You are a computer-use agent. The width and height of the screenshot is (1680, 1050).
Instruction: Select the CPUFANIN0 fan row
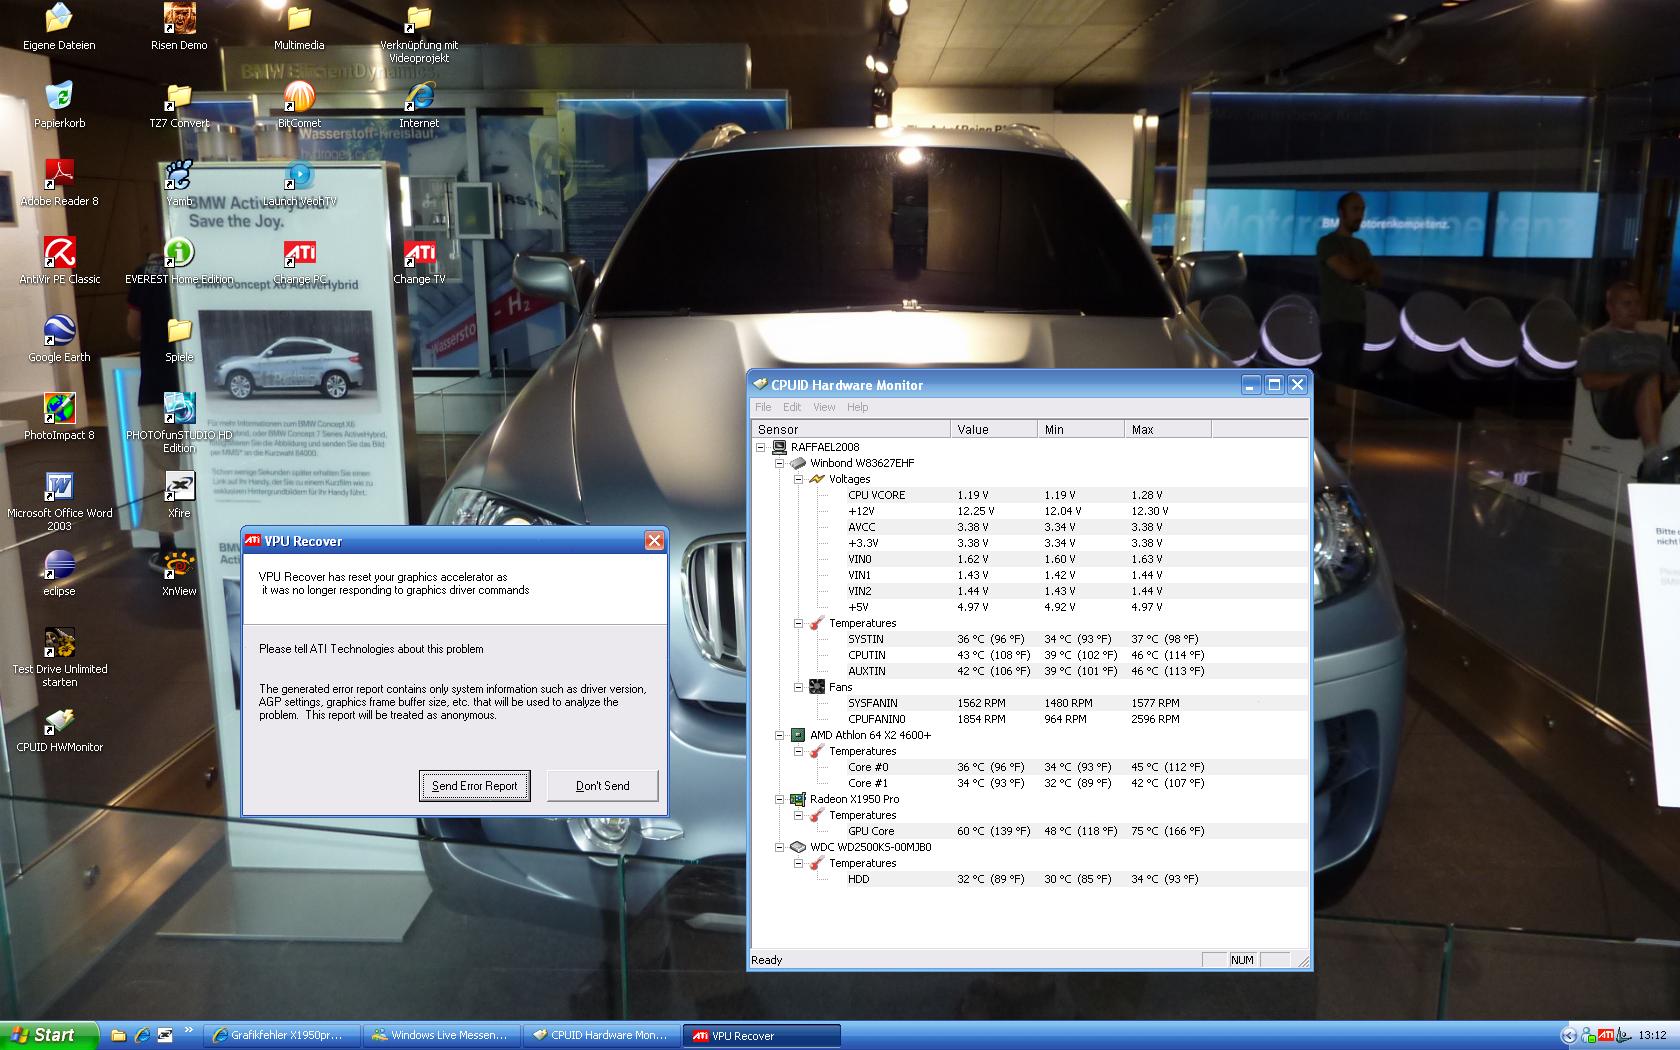[1029, 719]
